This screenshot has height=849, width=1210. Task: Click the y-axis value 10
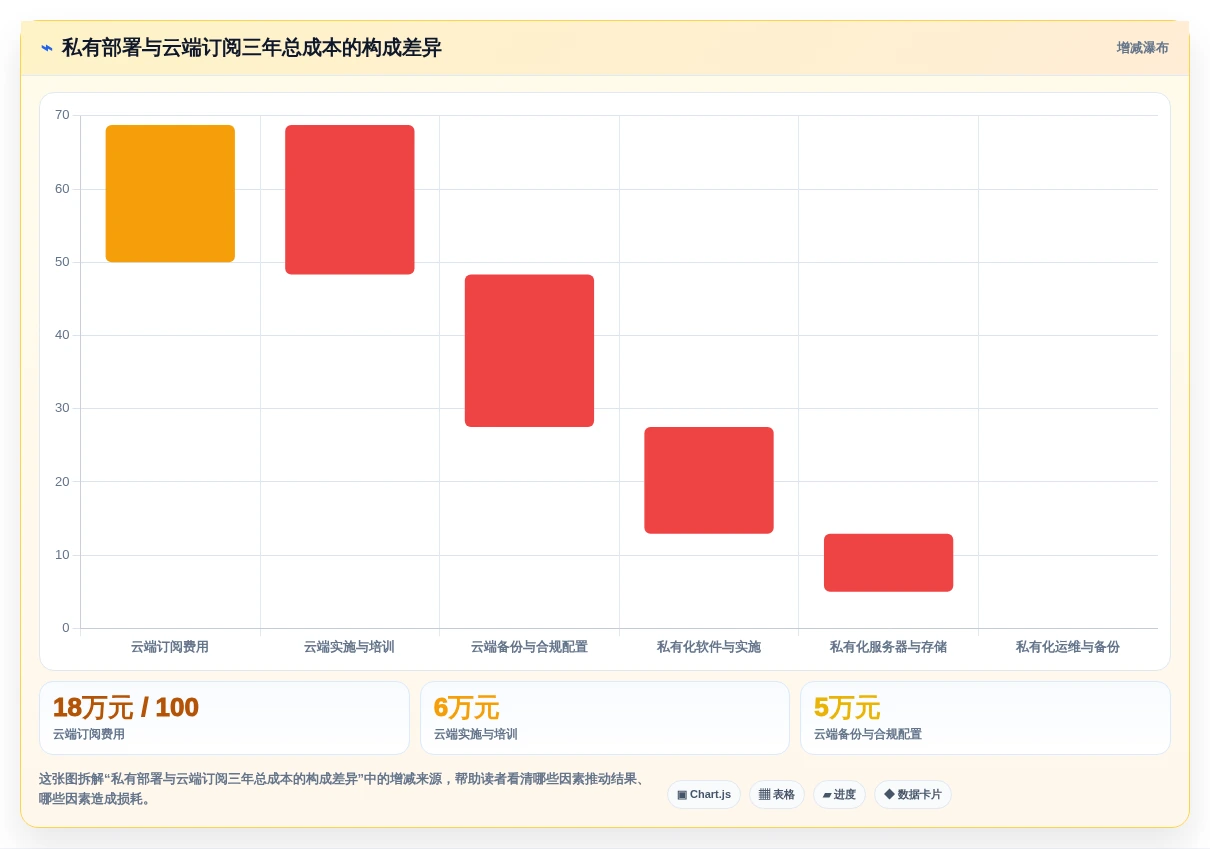coord(62,555)
